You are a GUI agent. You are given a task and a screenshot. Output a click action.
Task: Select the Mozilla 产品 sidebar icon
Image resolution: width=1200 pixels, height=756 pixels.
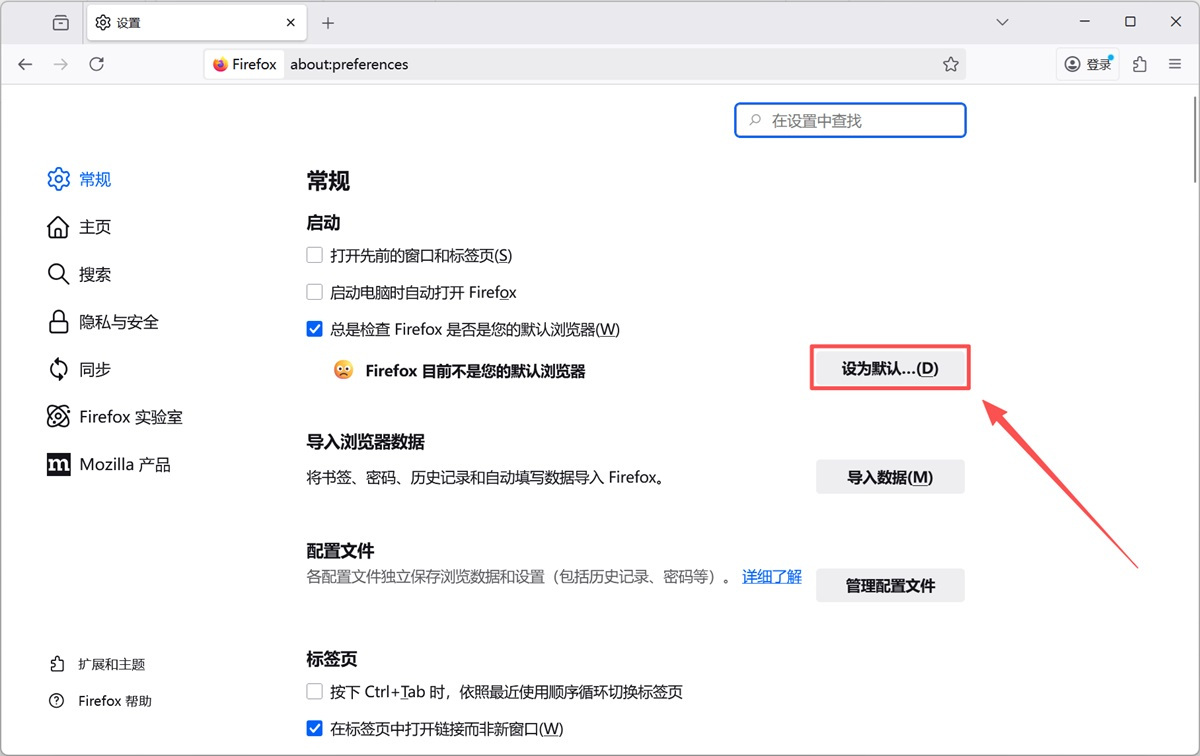coord(57,464)
